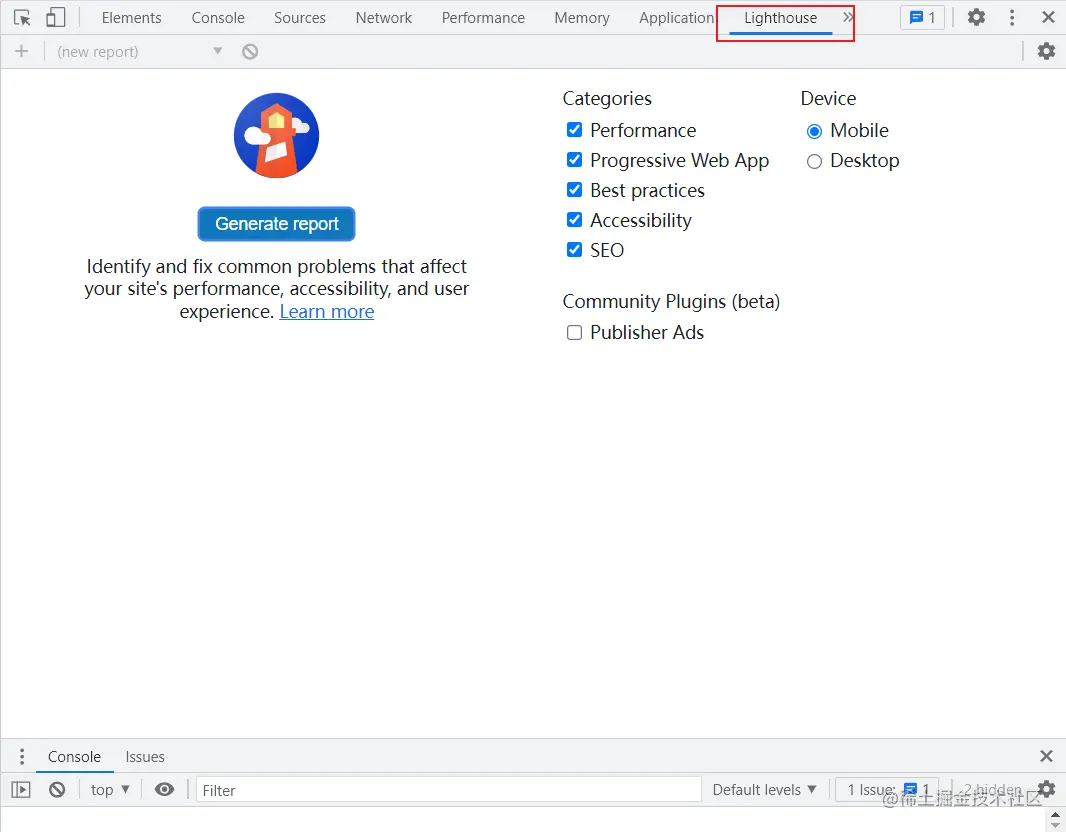Switch to the Application tab
This screenshot has height=832, width=1066.
coord(676,18)
